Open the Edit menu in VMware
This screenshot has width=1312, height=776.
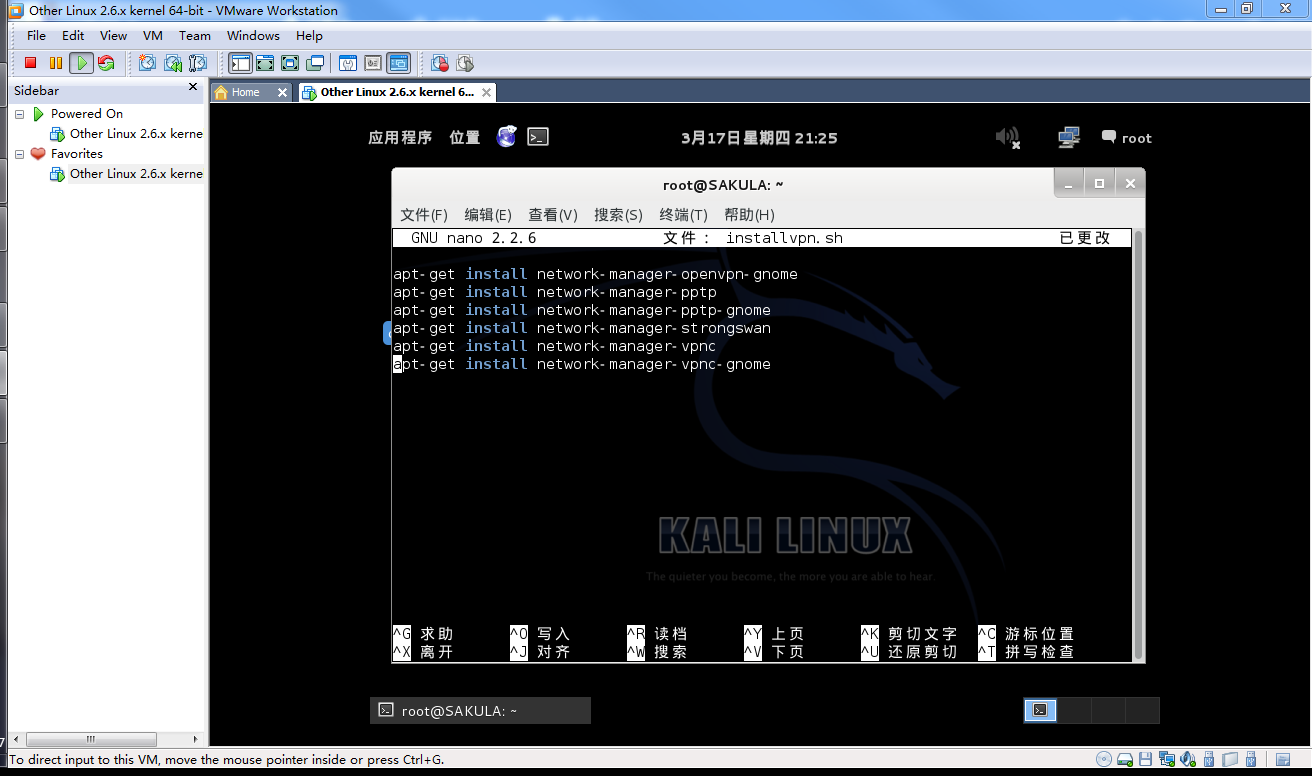[73, 35]
